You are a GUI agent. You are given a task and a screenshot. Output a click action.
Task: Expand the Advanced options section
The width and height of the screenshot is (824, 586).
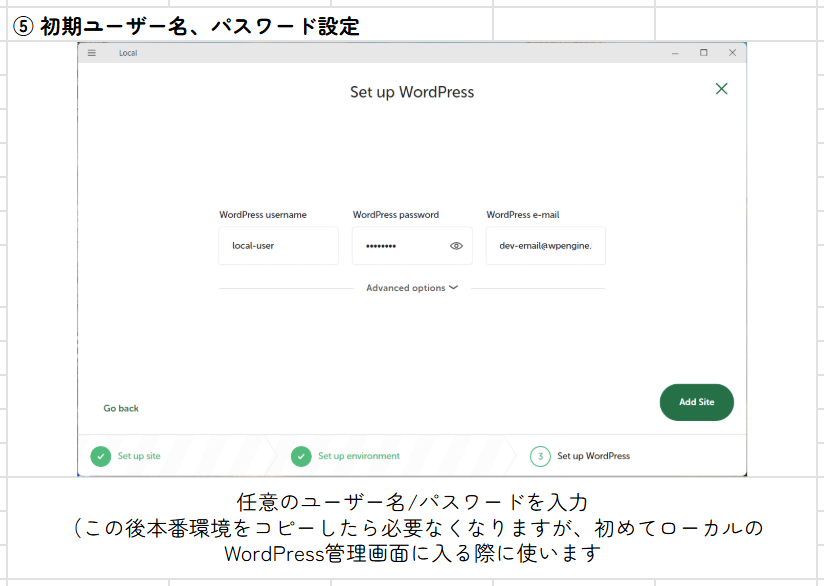(406, 288)
